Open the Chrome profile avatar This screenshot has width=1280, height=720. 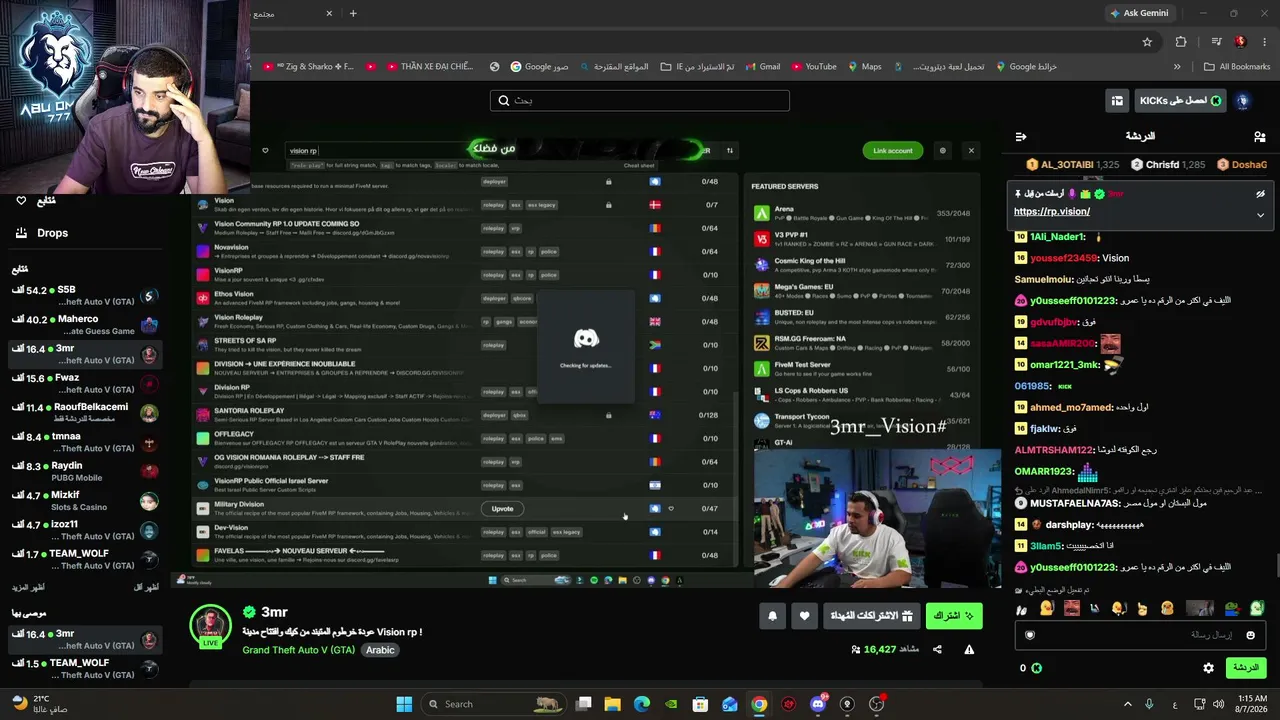(1240, 42)
